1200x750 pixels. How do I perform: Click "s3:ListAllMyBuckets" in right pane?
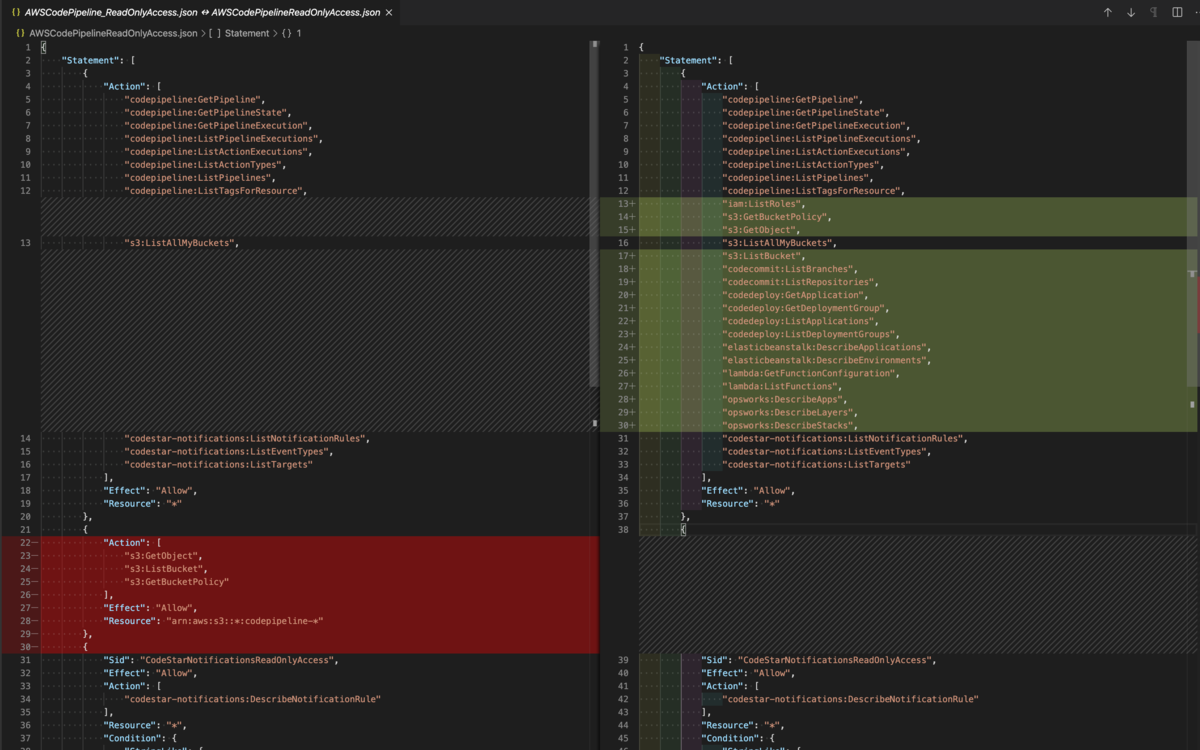777,243
